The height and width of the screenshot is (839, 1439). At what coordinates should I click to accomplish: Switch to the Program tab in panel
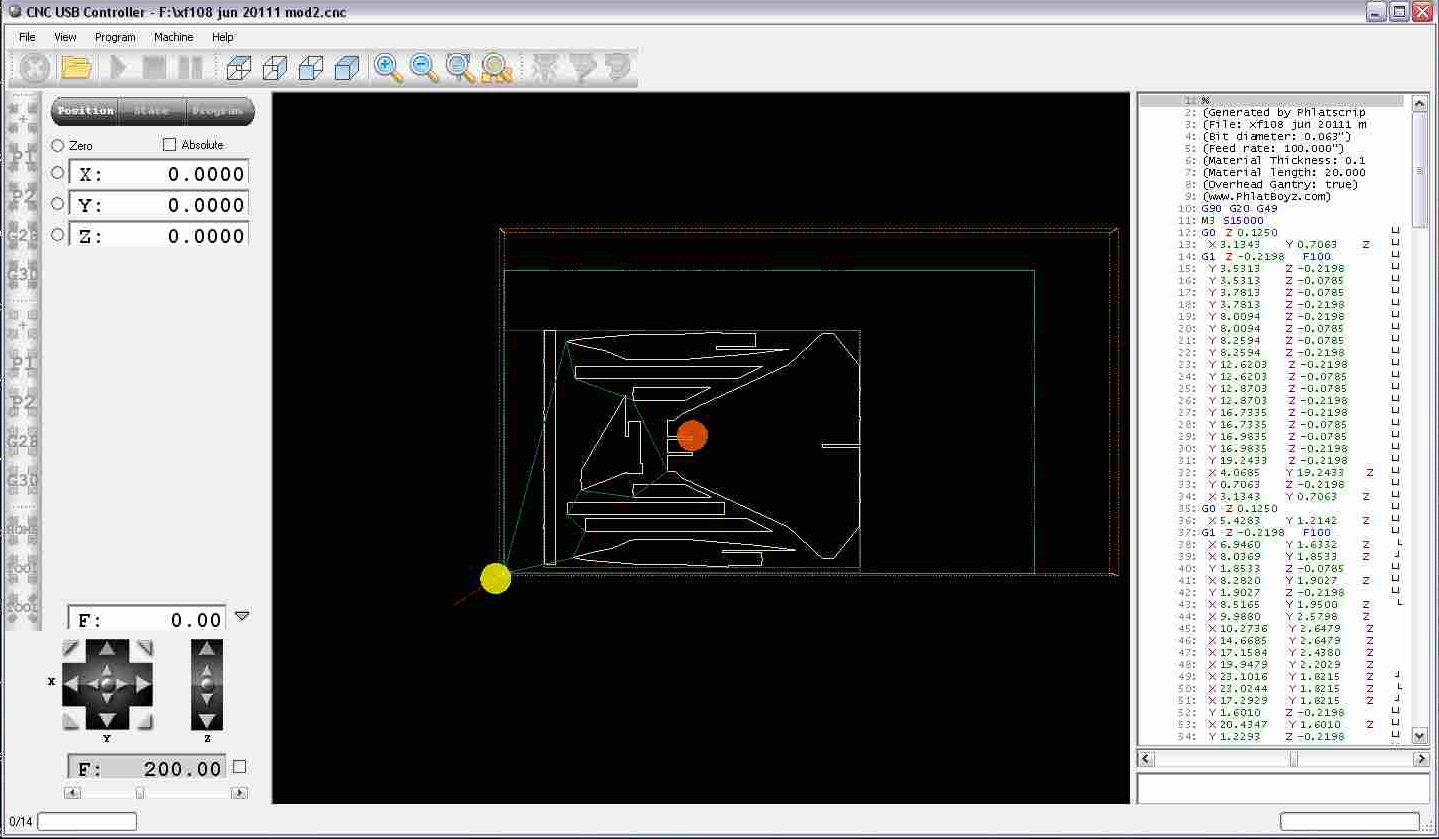point(217,111)
